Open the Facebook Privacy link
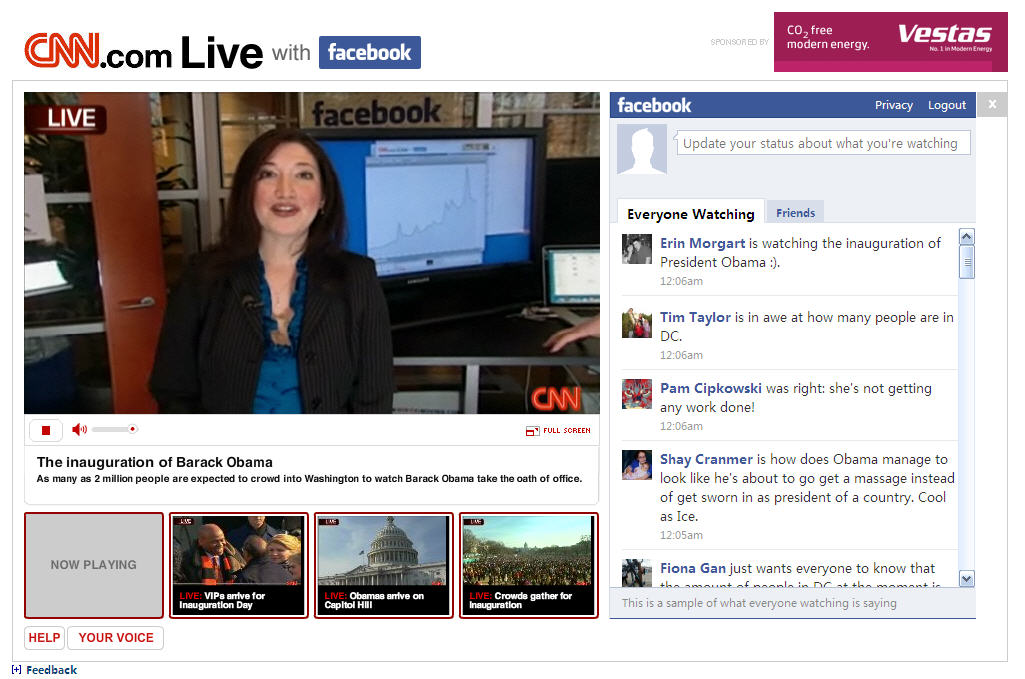 [x=894, y=105]
